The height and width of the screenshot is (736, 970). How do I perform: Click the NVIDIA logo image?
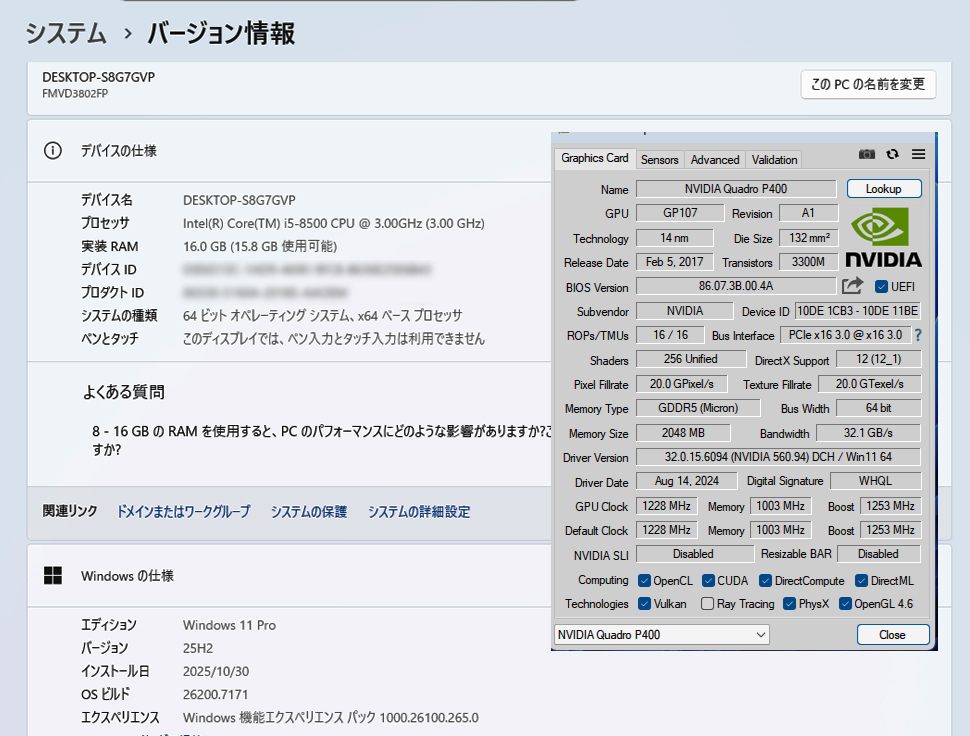(883, 237)
